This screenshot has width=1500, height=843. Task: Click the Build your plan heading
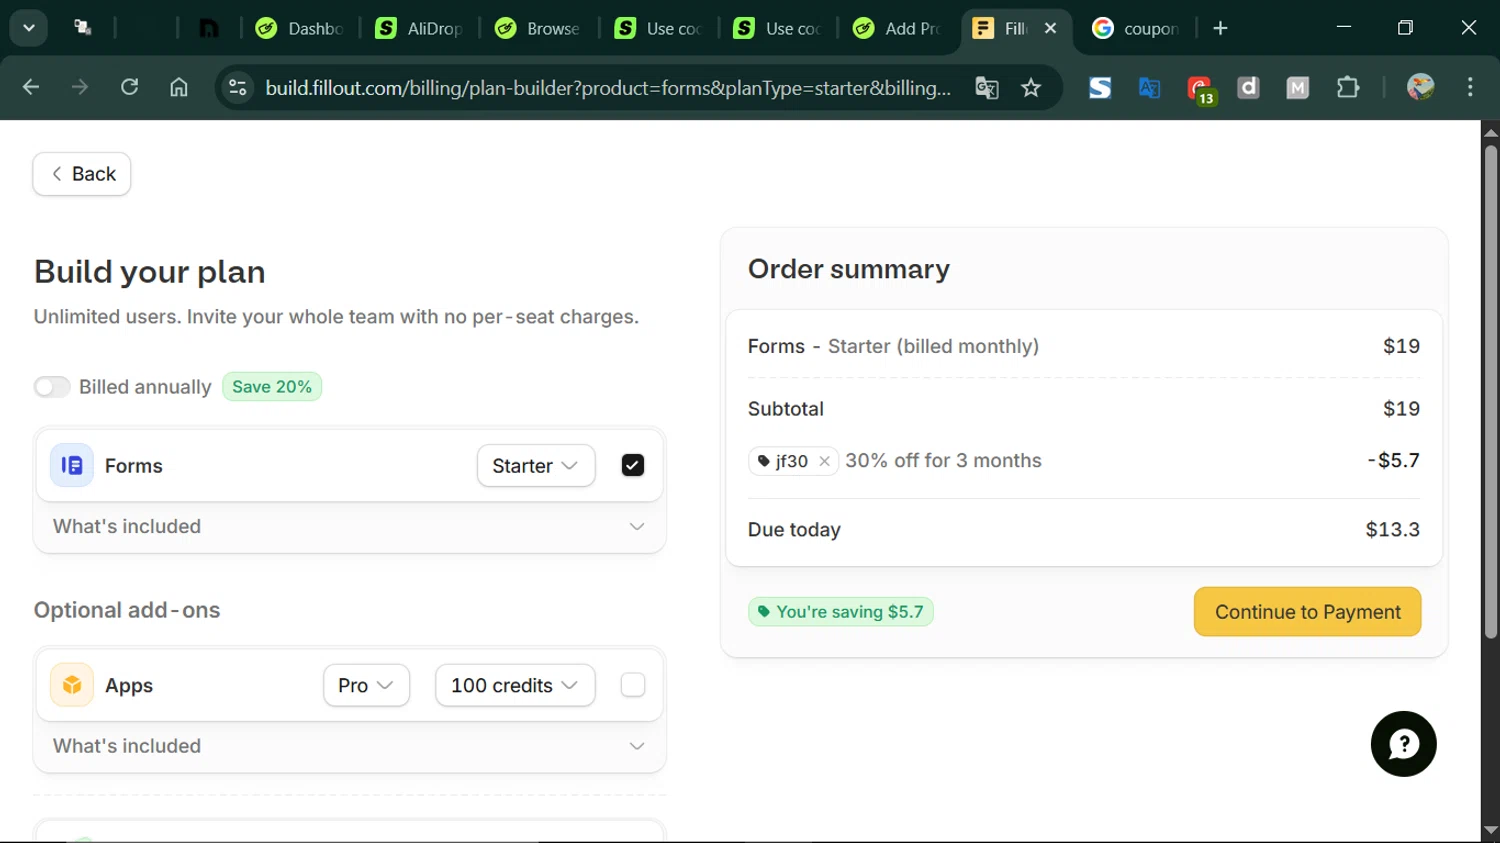coord(150,272)
